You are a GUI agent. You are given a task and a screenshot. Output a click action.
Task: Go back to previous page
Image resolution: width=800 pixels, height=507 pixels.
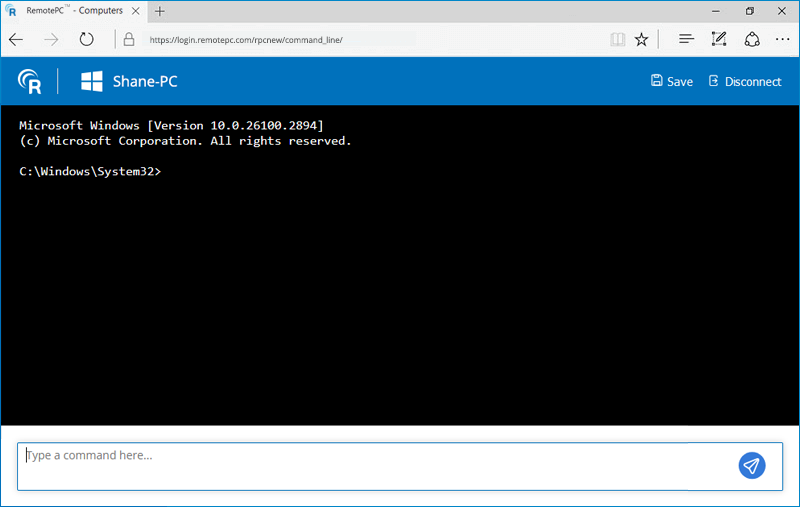(x=17, y=40)
